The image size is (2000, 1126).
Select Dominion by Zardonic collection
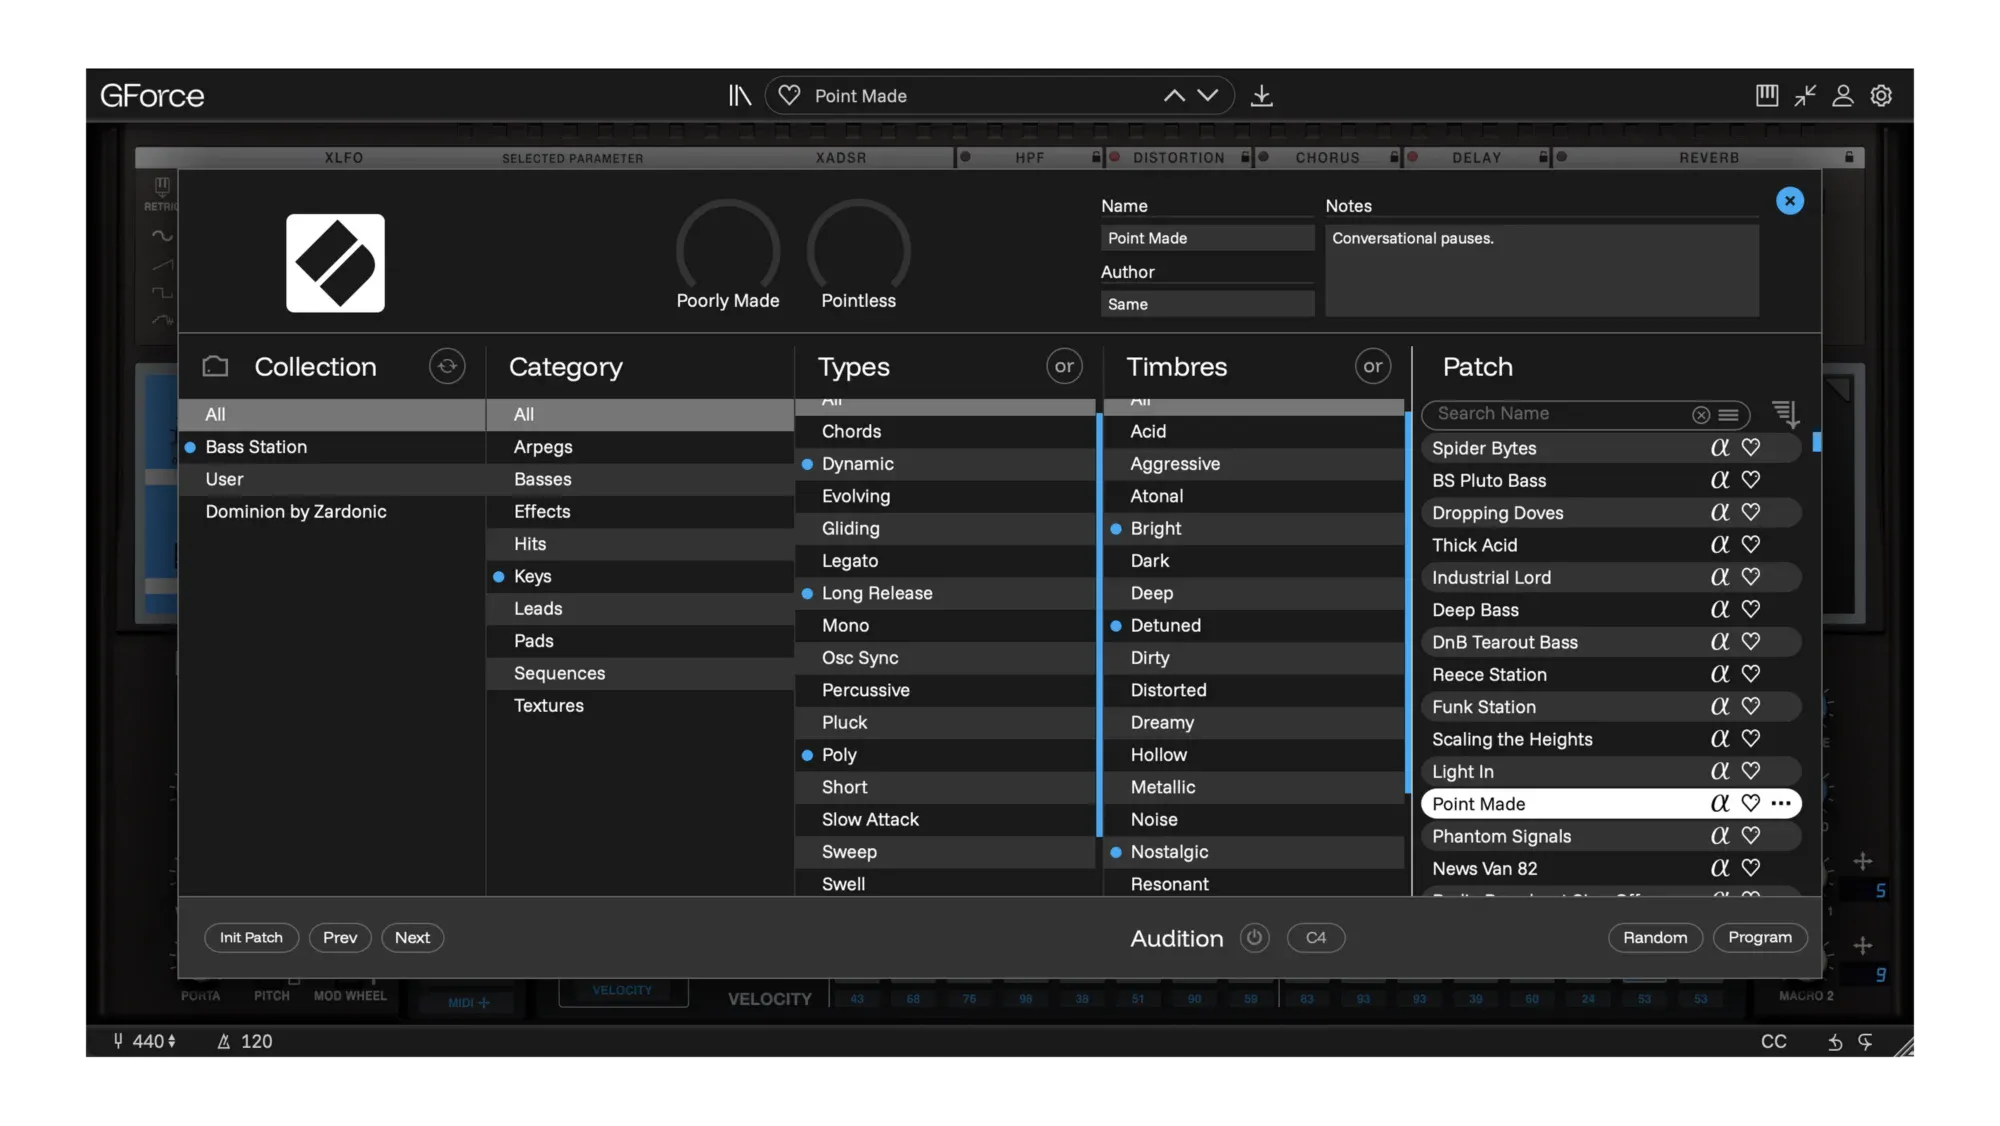pos(332,512)
